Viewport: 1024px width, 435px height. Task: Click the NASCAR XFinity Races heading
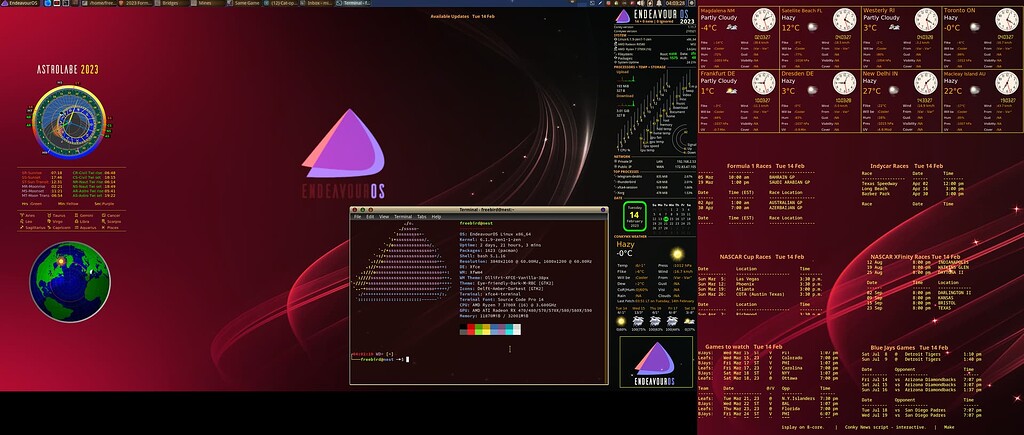click(915, 257)
